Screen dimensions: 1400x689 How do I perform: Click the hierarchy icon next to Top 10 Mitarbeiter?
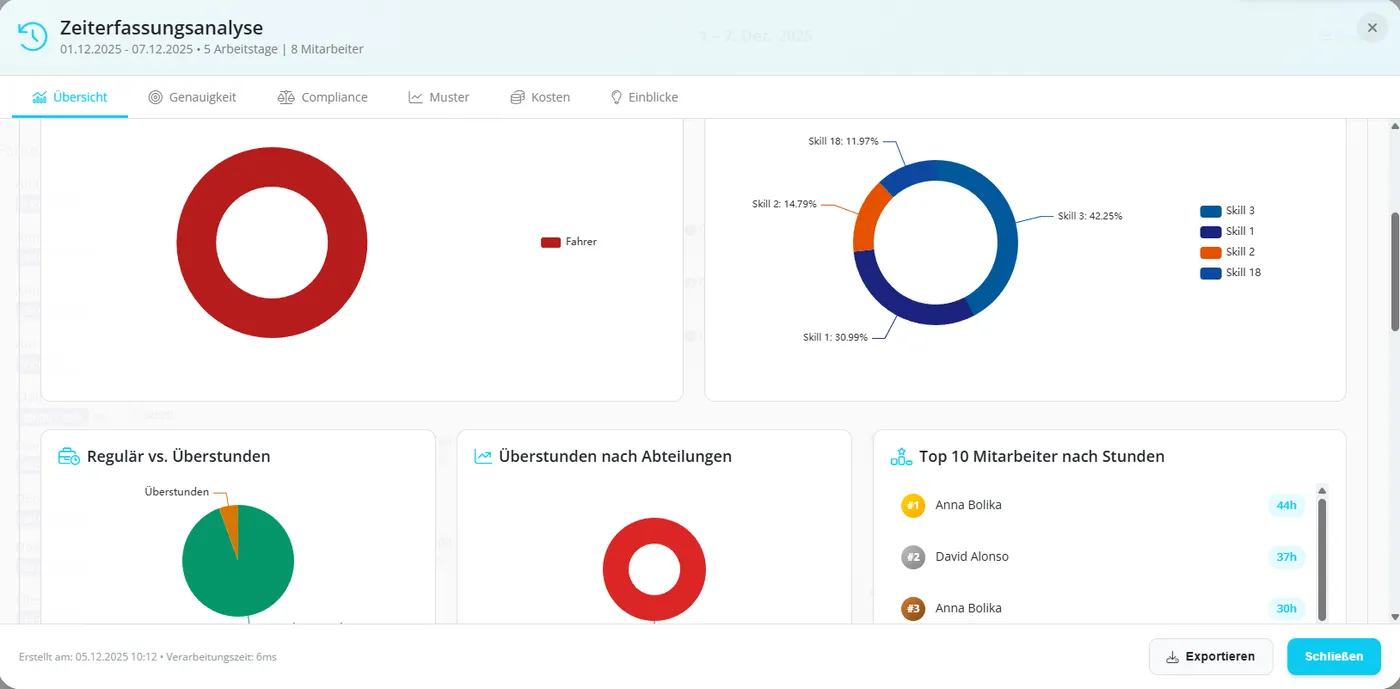click(x=899, y=456)
